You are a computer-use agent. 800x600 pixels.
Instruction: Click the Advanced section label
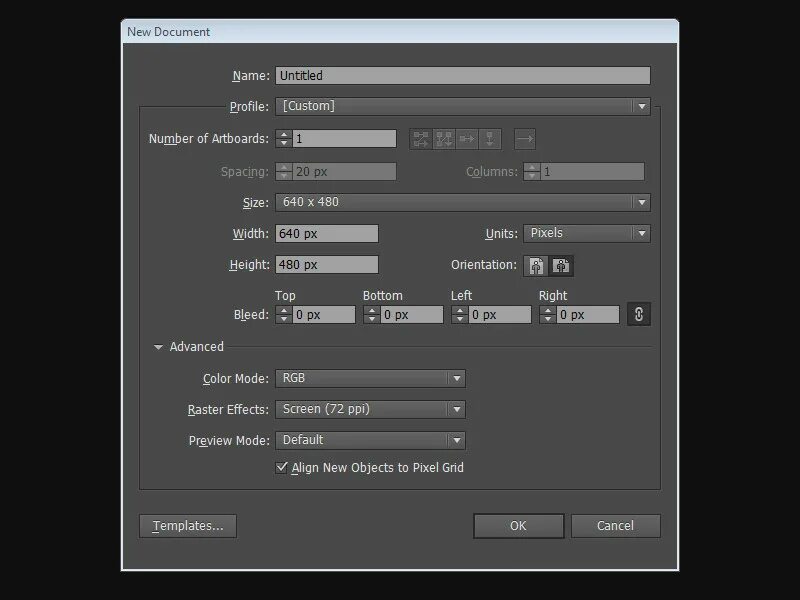pos(196,346)
